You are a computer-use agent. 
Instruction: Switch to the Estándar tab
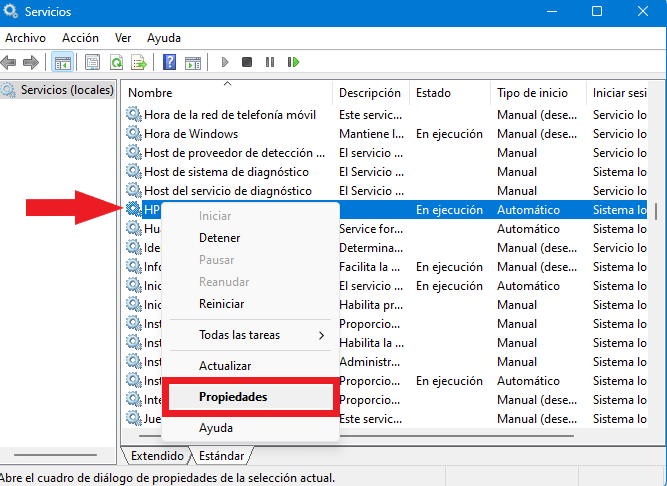pos(221,456)
